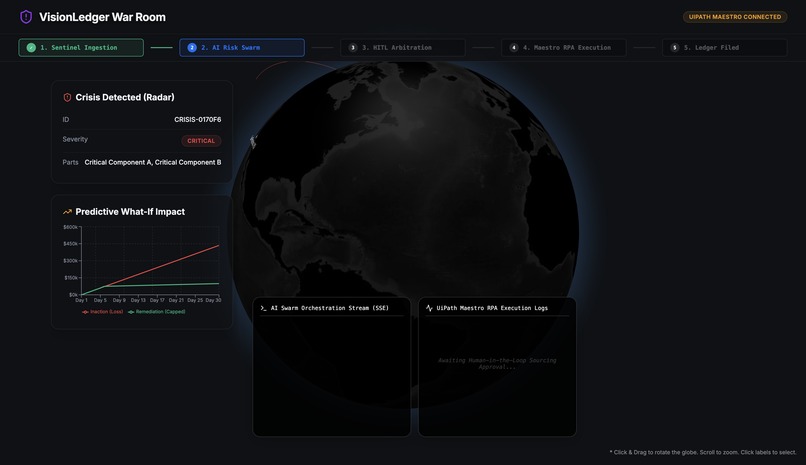The height and width of the screenshot is (465, 806).
Task: Click the CRITICAL severity badge
Action: point(201,141)
